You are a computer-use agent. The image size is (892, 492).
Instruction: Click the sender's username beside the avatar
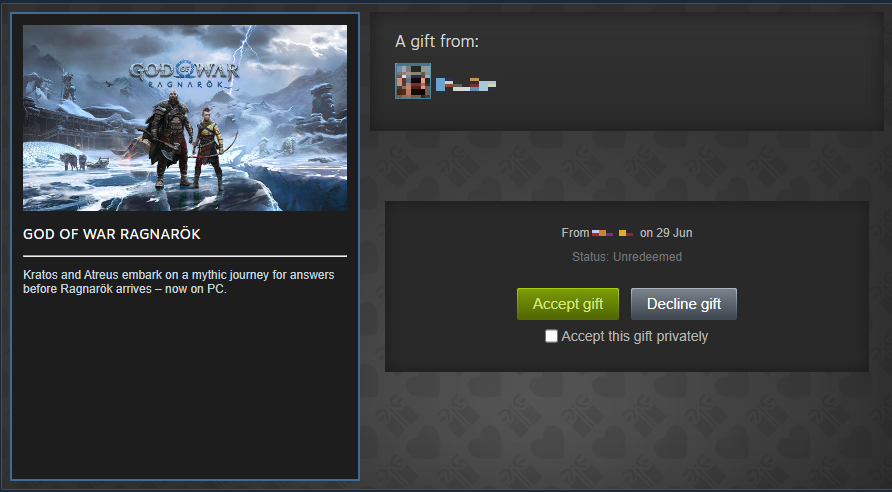(466, 85)
